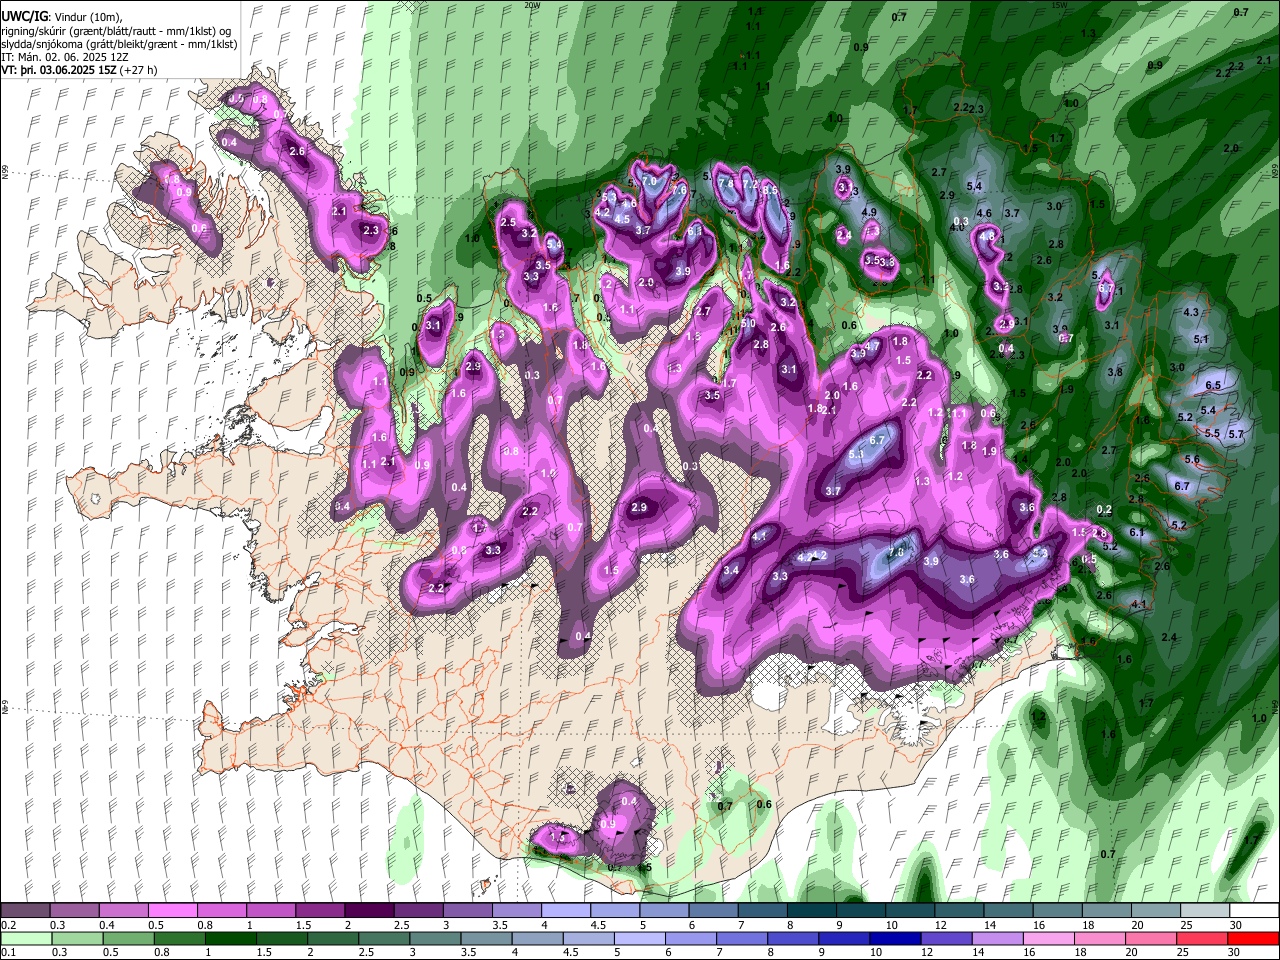Select the gray-green 2.5 rain legend swatch

(384, 939)
